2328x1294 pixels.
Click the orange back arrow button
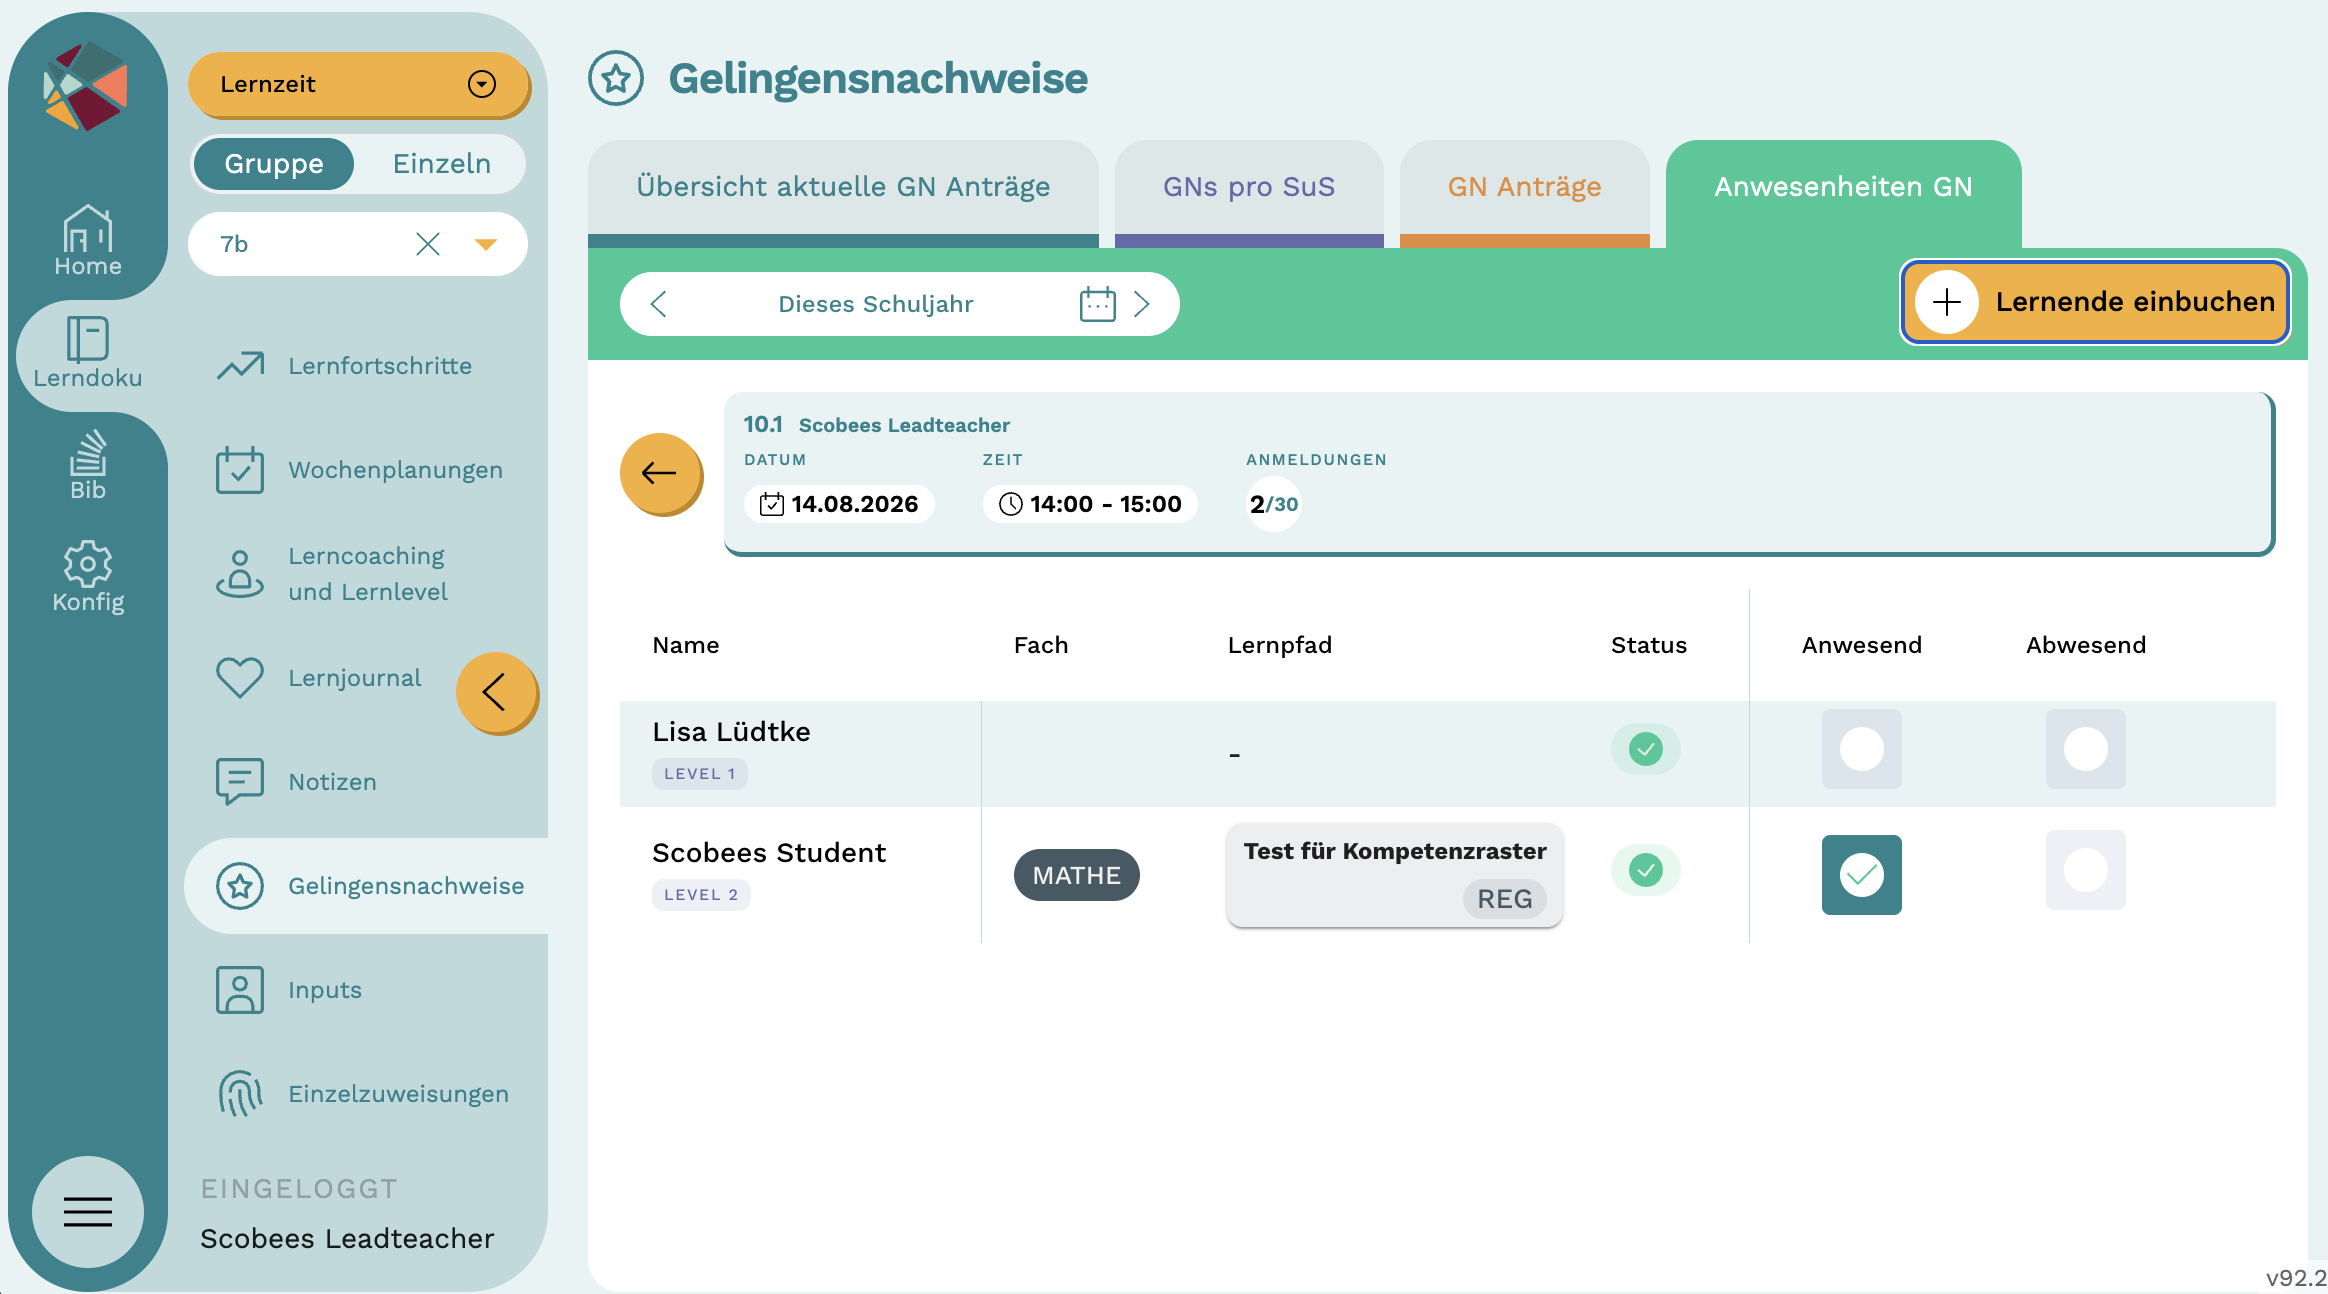pyautogui.click(x=660, y=473)
